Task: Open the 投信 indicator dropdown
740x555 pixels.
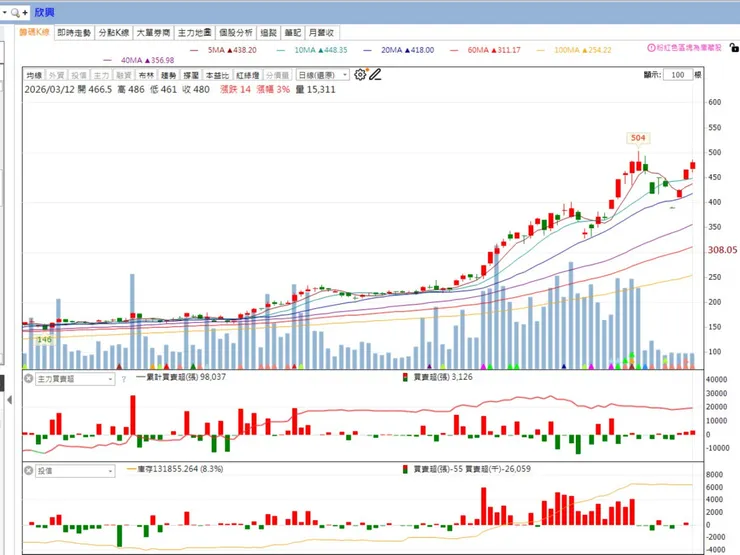Action: pyautogui.click(x=75, y=471)
